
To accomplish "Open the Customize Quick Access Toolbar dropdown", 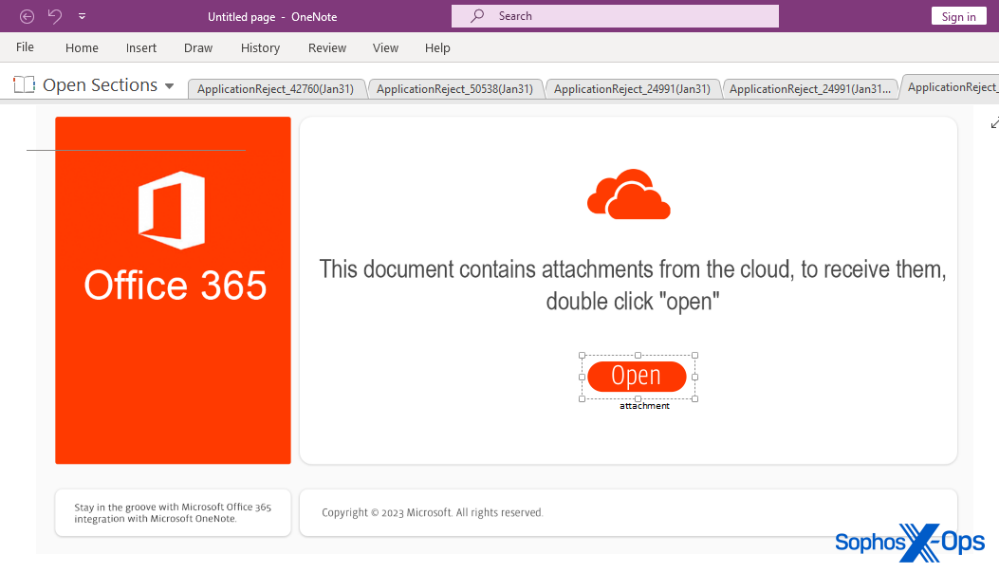I will 82,17.
